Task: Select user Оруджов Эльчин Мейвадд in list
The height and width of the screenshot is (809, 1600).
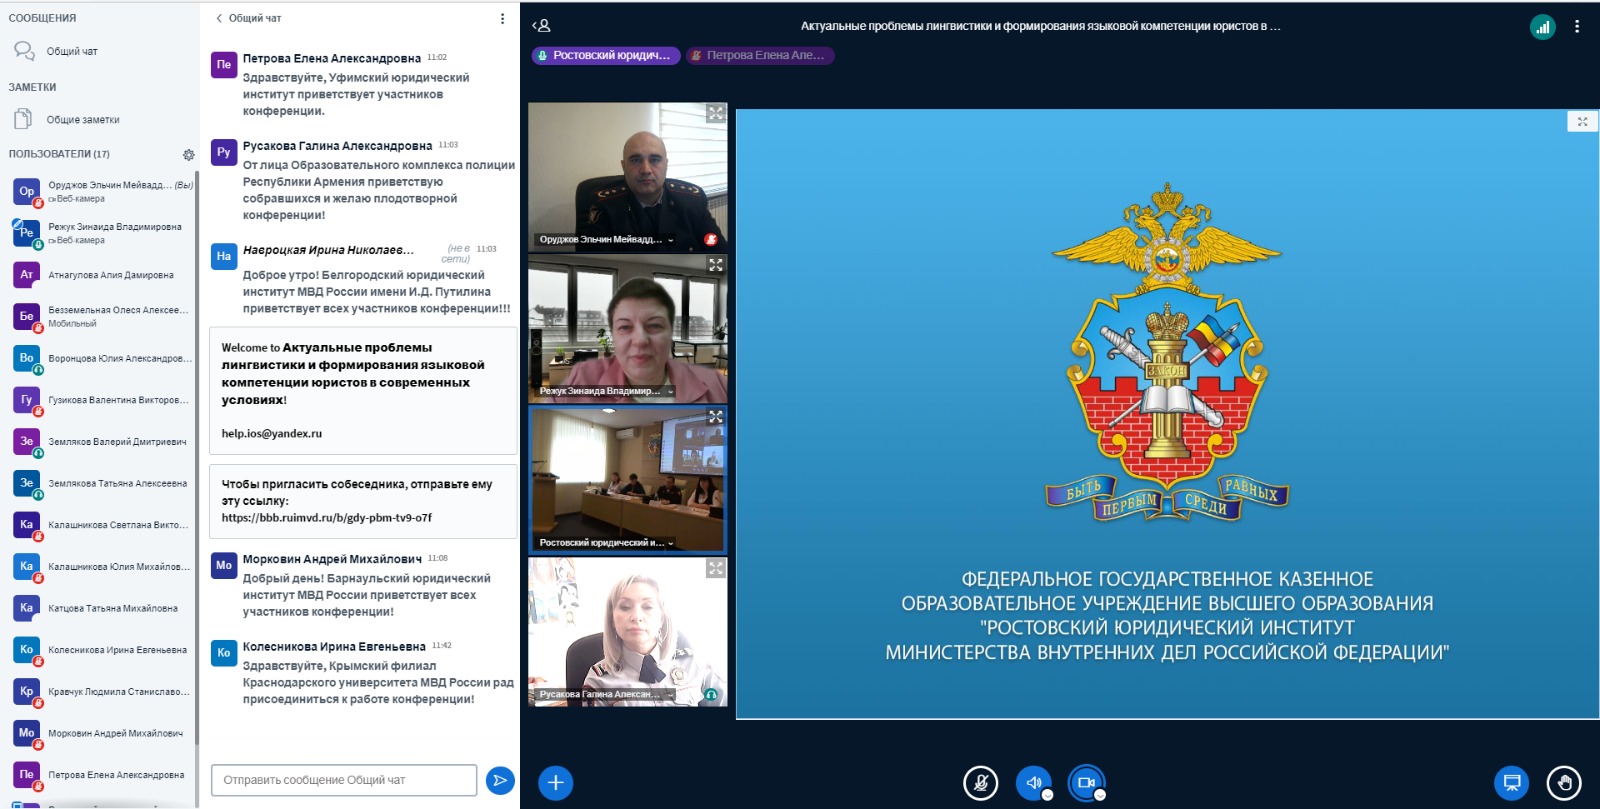Action: point(100,191)
